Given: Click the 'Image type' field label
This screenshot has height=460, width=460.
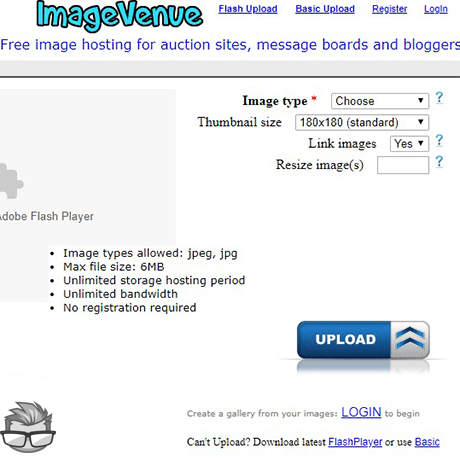Looking at the screenshot, I should 275,101.
